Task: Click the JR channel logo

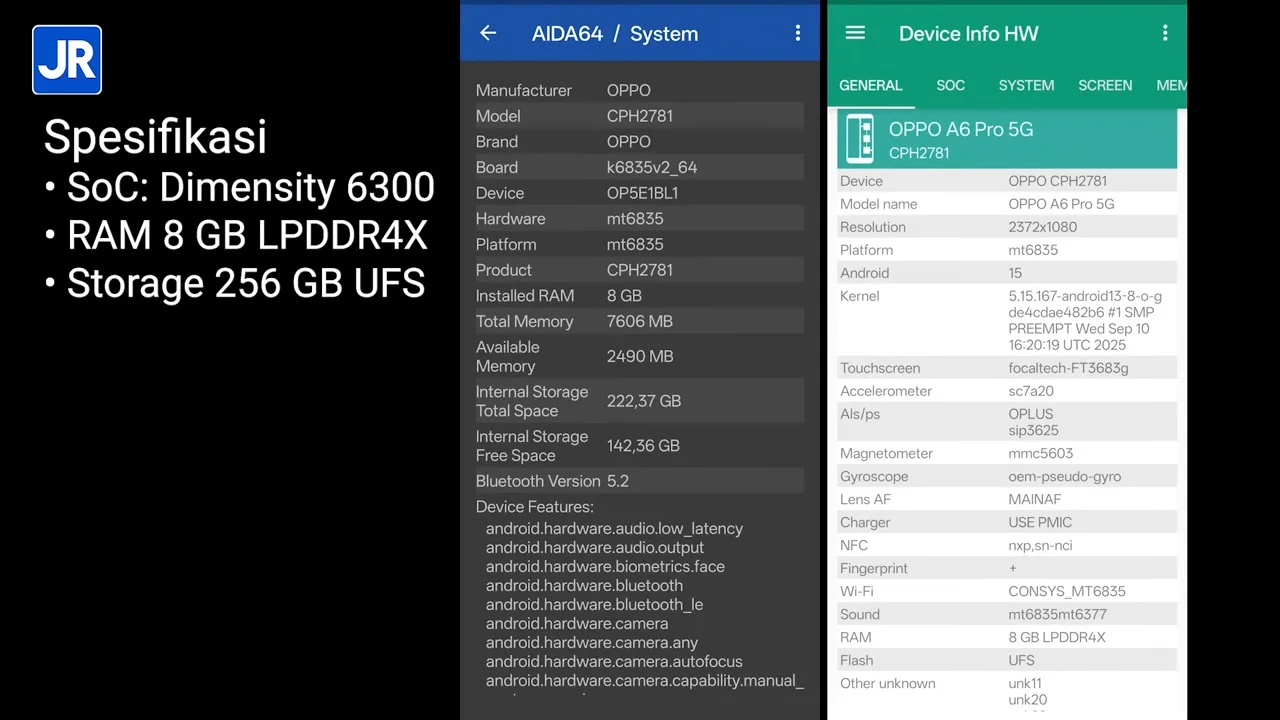Action: coord(67,60)
